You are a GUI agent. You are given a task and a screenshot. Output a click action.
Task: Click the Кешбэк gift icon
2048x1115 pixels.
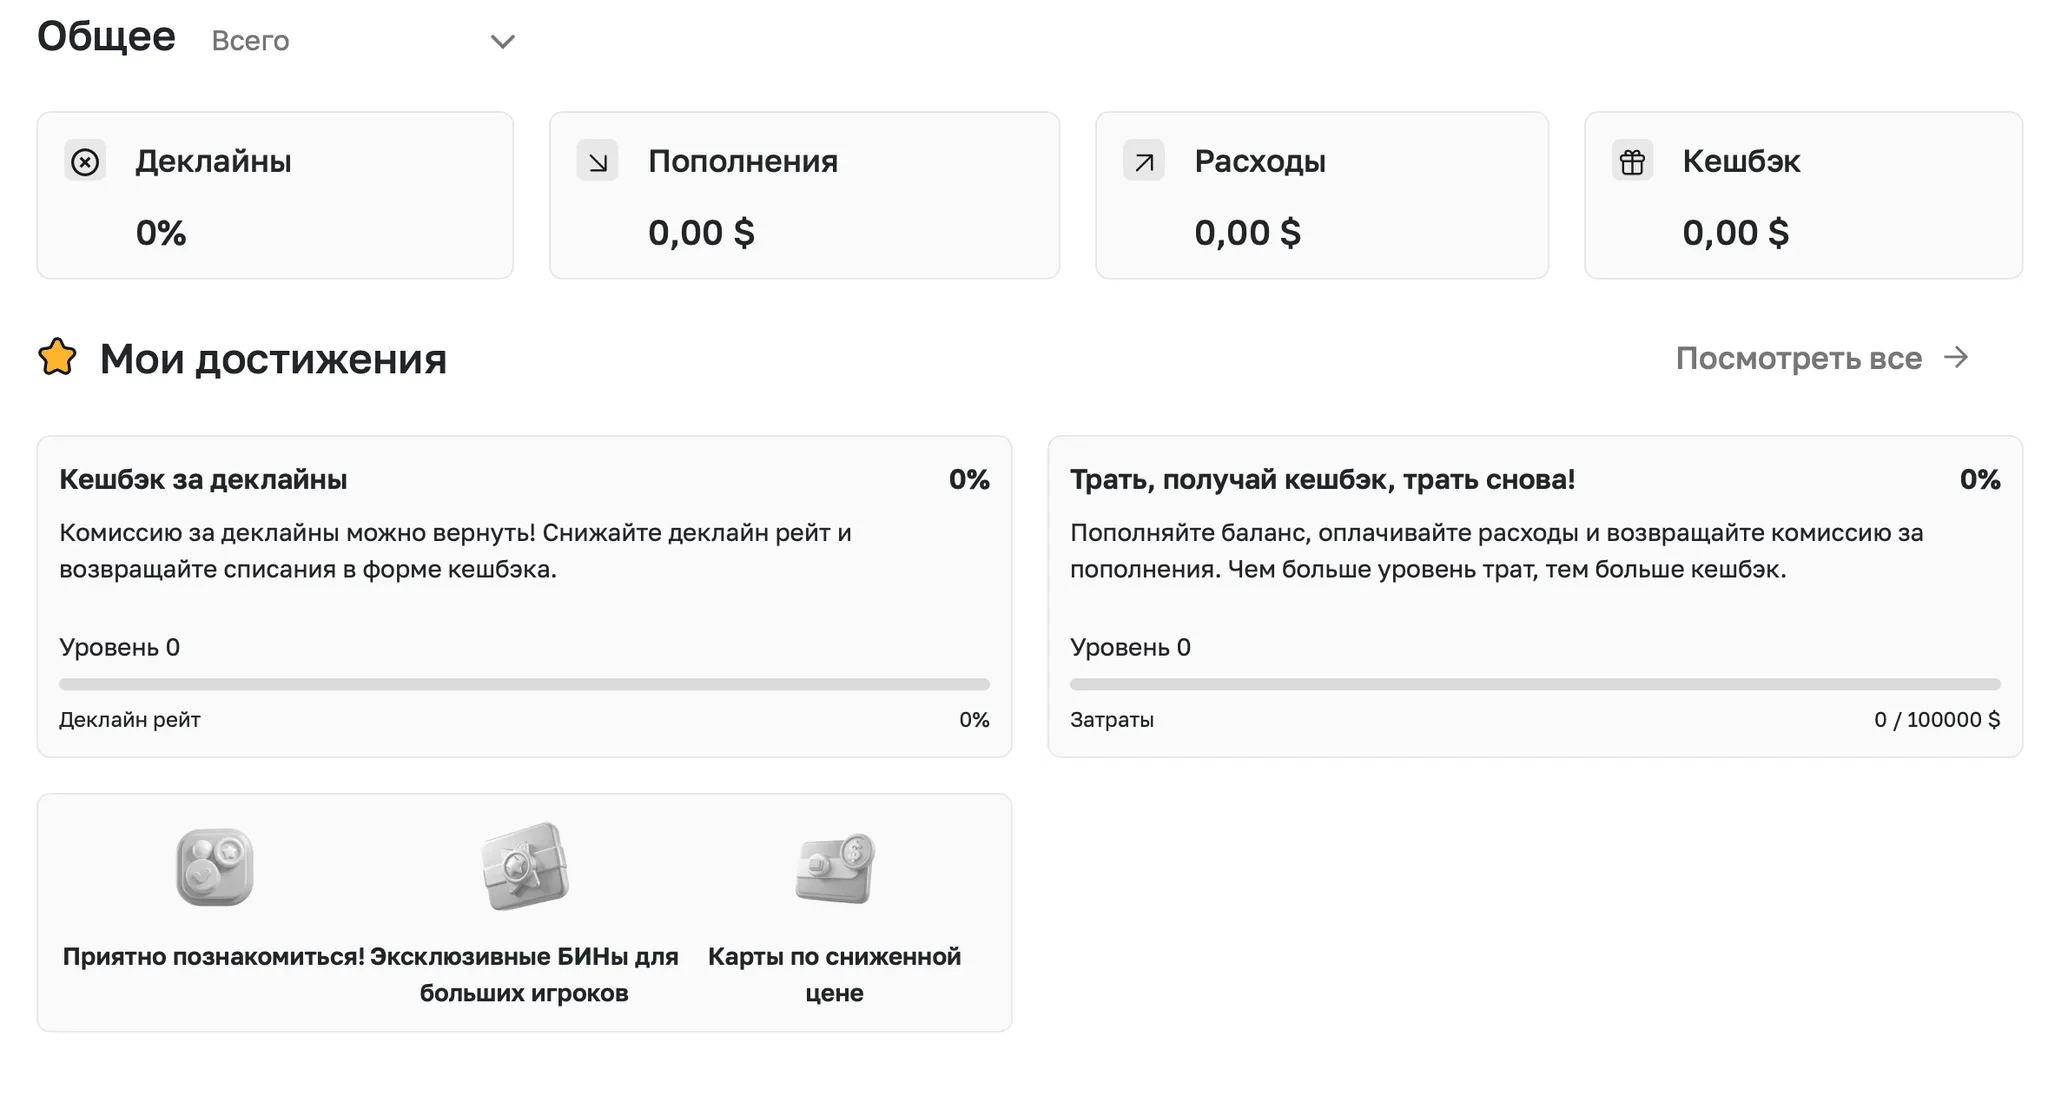(x=1632, y=161)
